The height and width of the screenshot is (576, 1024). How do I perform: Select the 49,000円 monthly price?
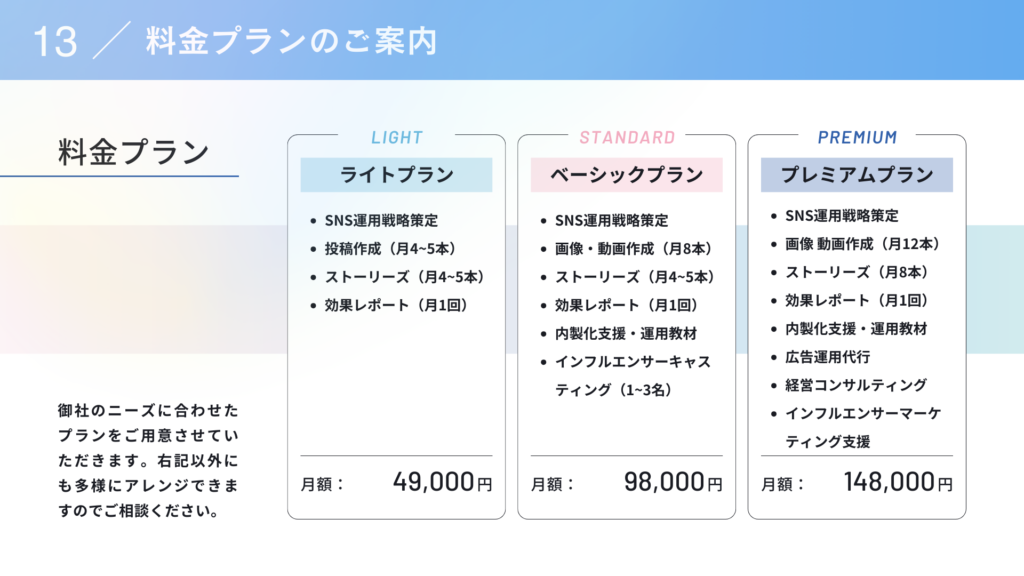point(442,483)
